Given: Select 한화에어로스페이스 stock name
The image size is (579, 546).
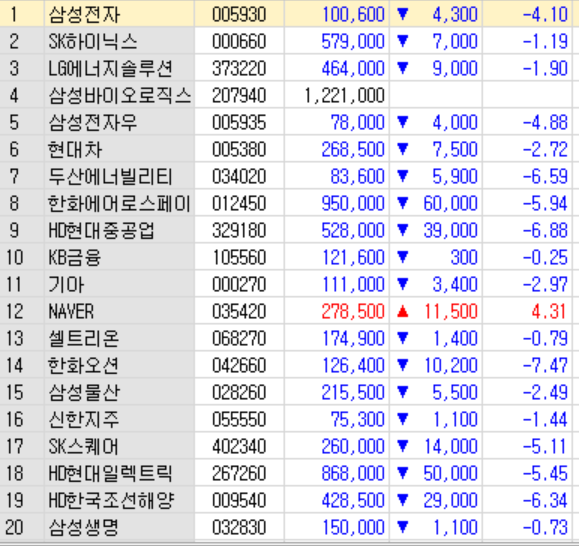Looking at the screenshot, I should tap(119, 203).
